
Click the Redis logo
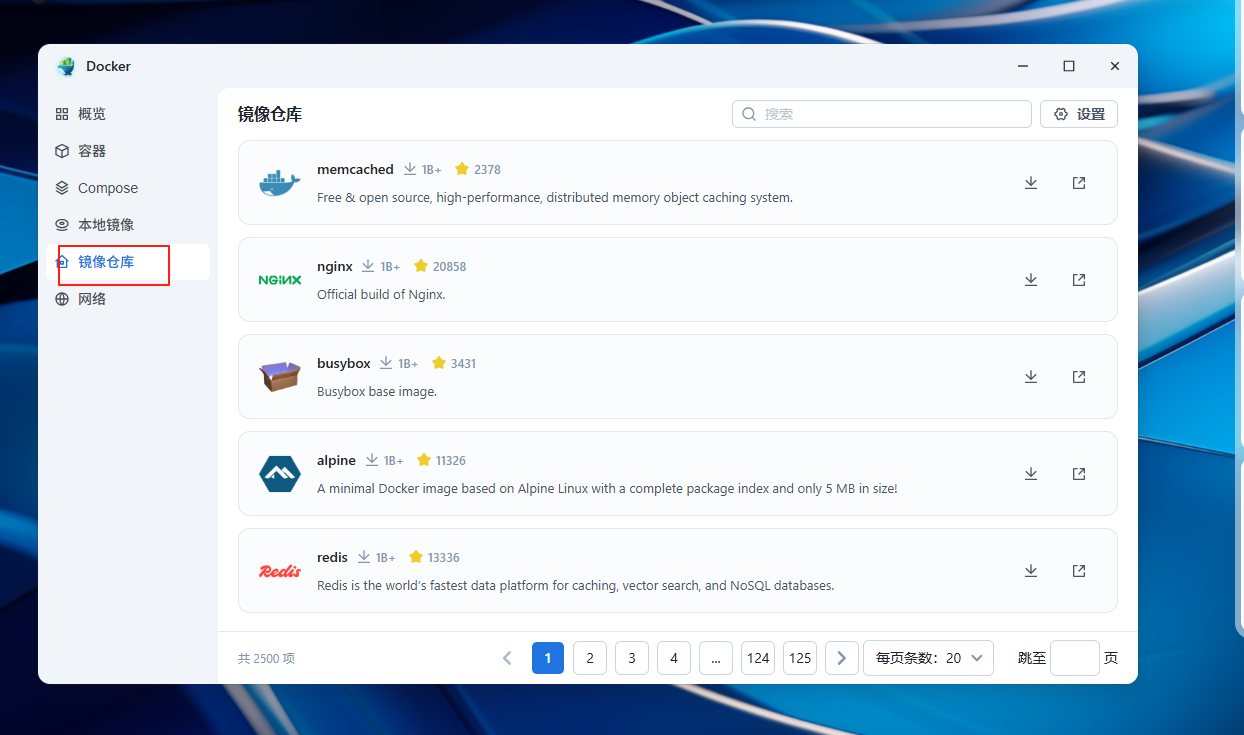click(280, 571)
